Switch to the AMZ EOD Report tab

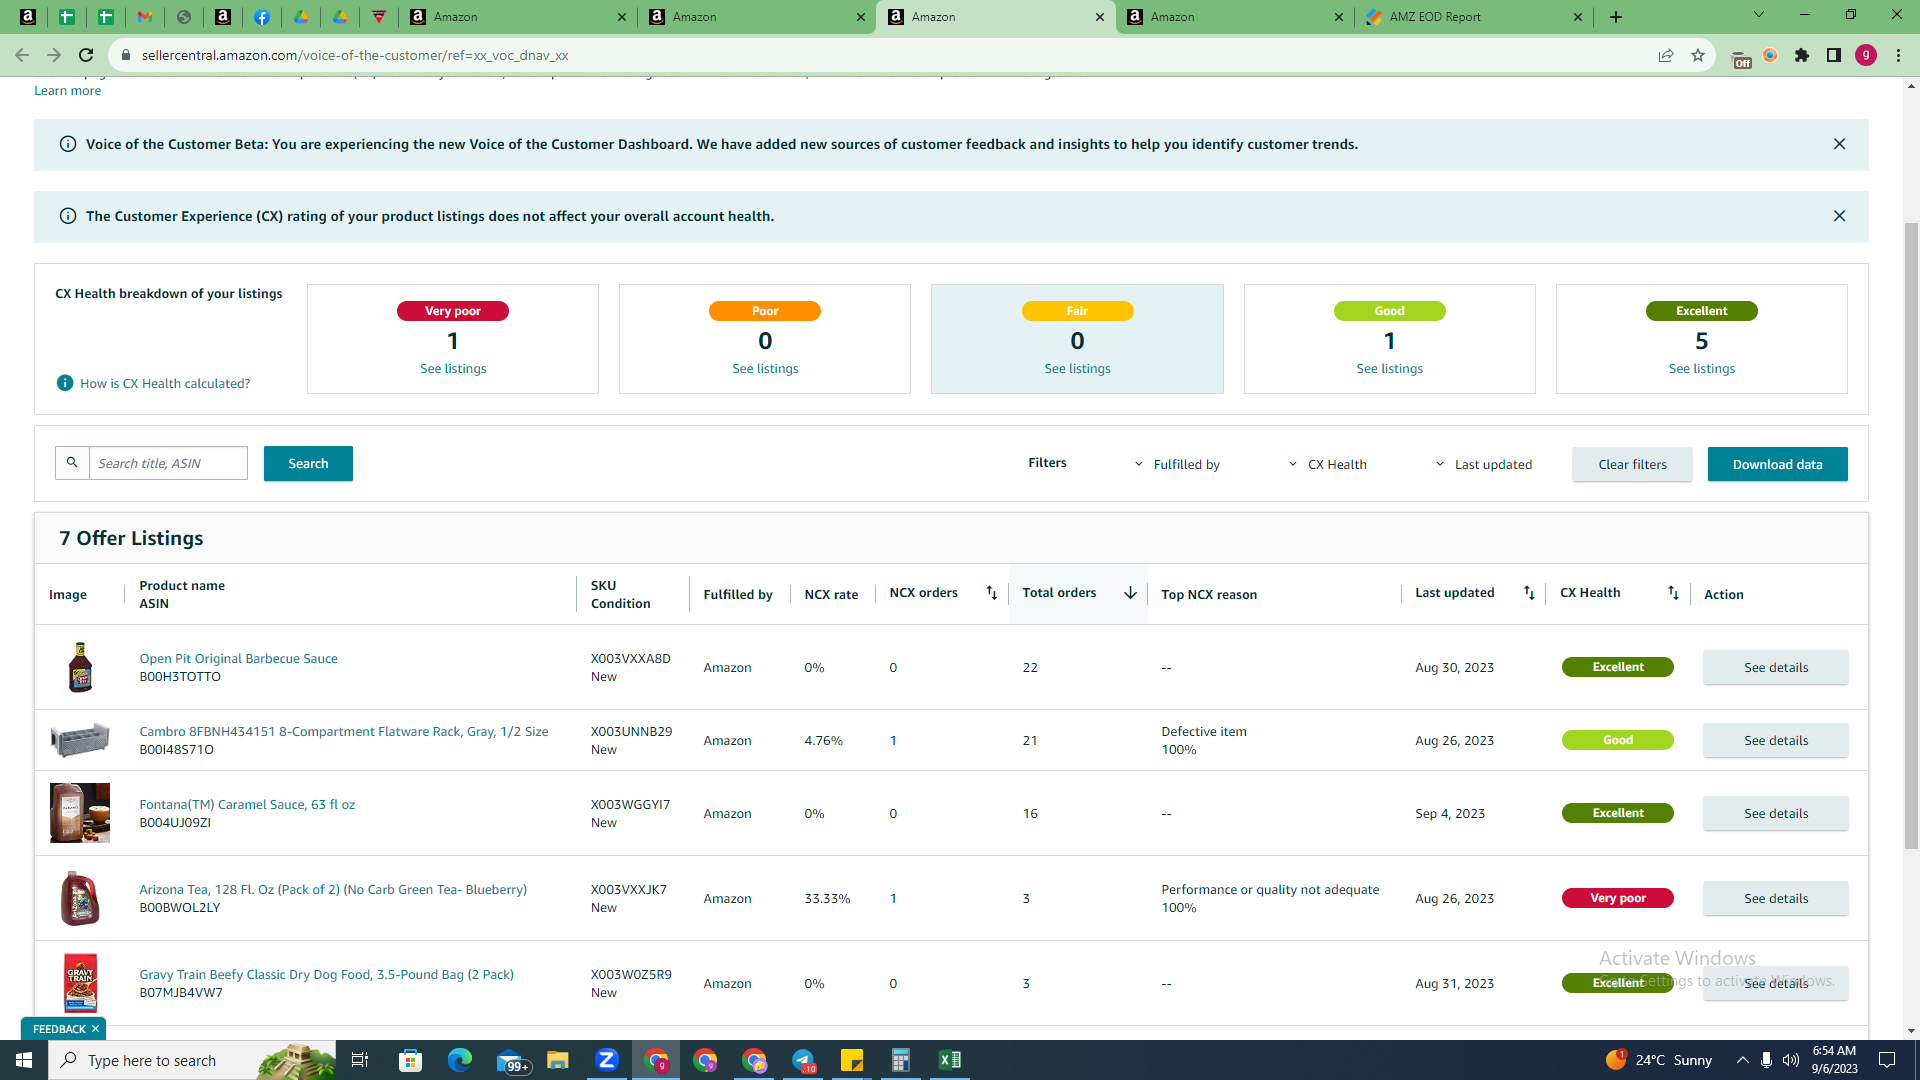coord(1473,17)
